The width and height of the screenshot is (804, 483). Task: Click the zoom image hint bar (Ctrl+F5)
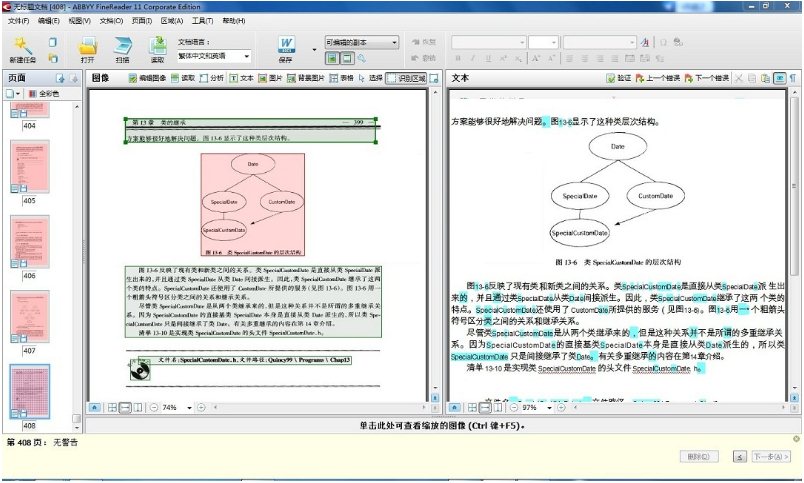click(x=443, y=425)
